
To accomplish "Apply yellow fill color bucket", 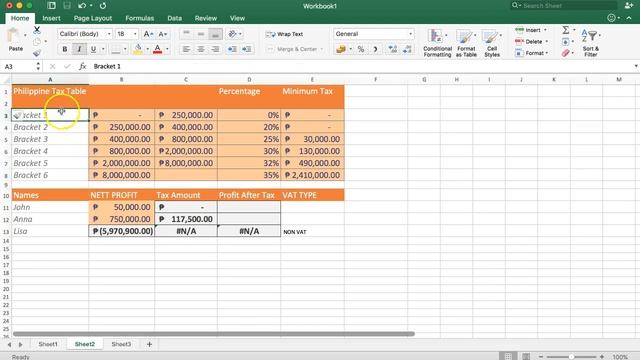I will pyautogui.click(x=138, y=49).
